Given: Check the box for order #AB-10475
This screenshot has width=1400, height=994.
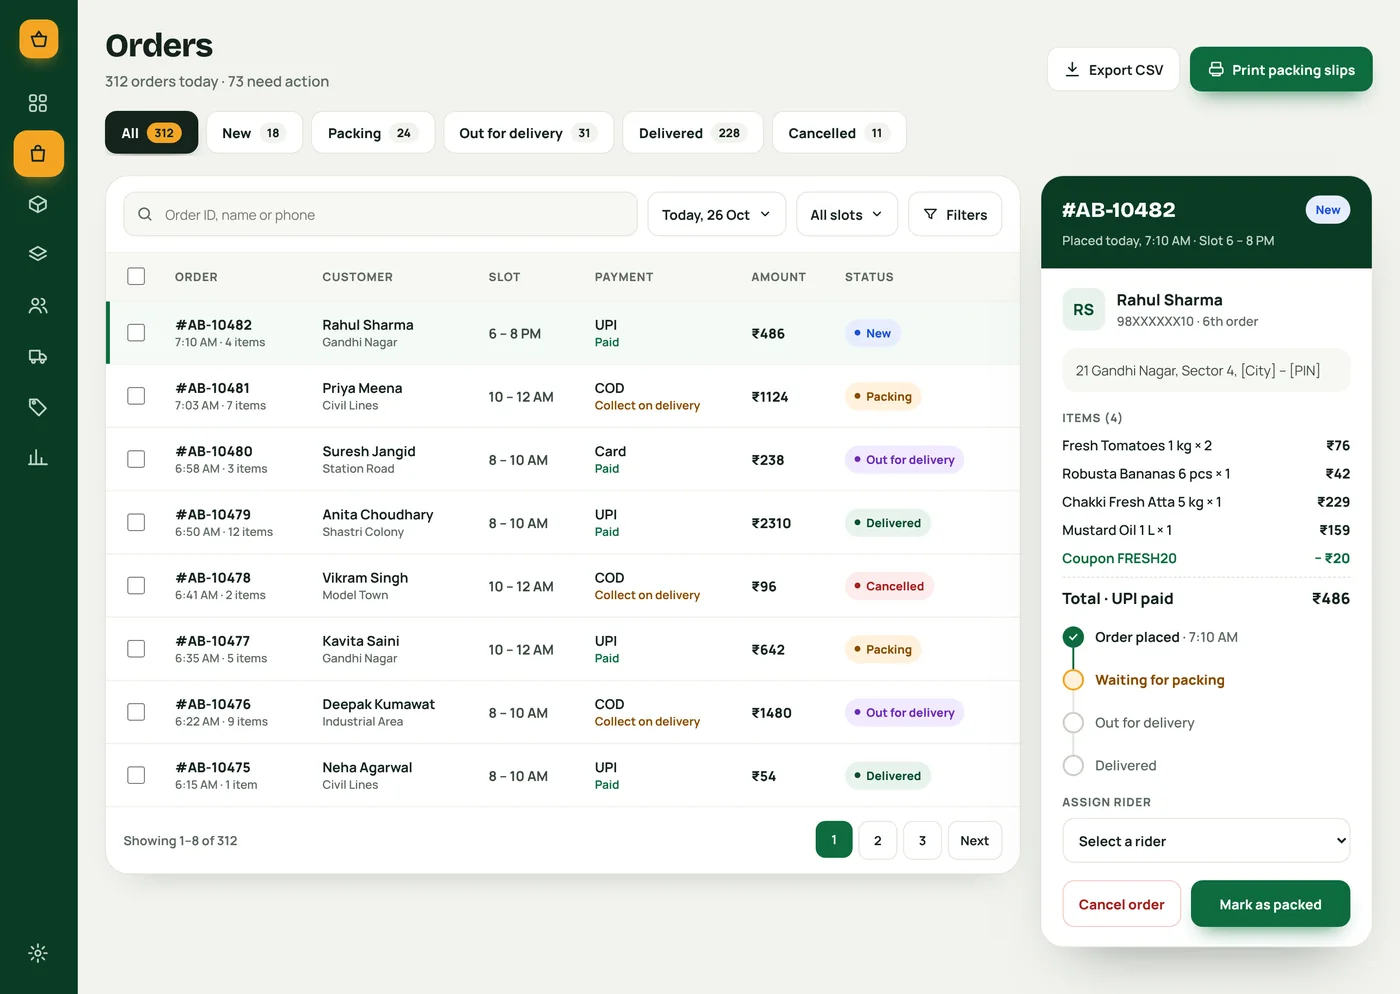Looking at the screenshot, I should pos(136,775).
